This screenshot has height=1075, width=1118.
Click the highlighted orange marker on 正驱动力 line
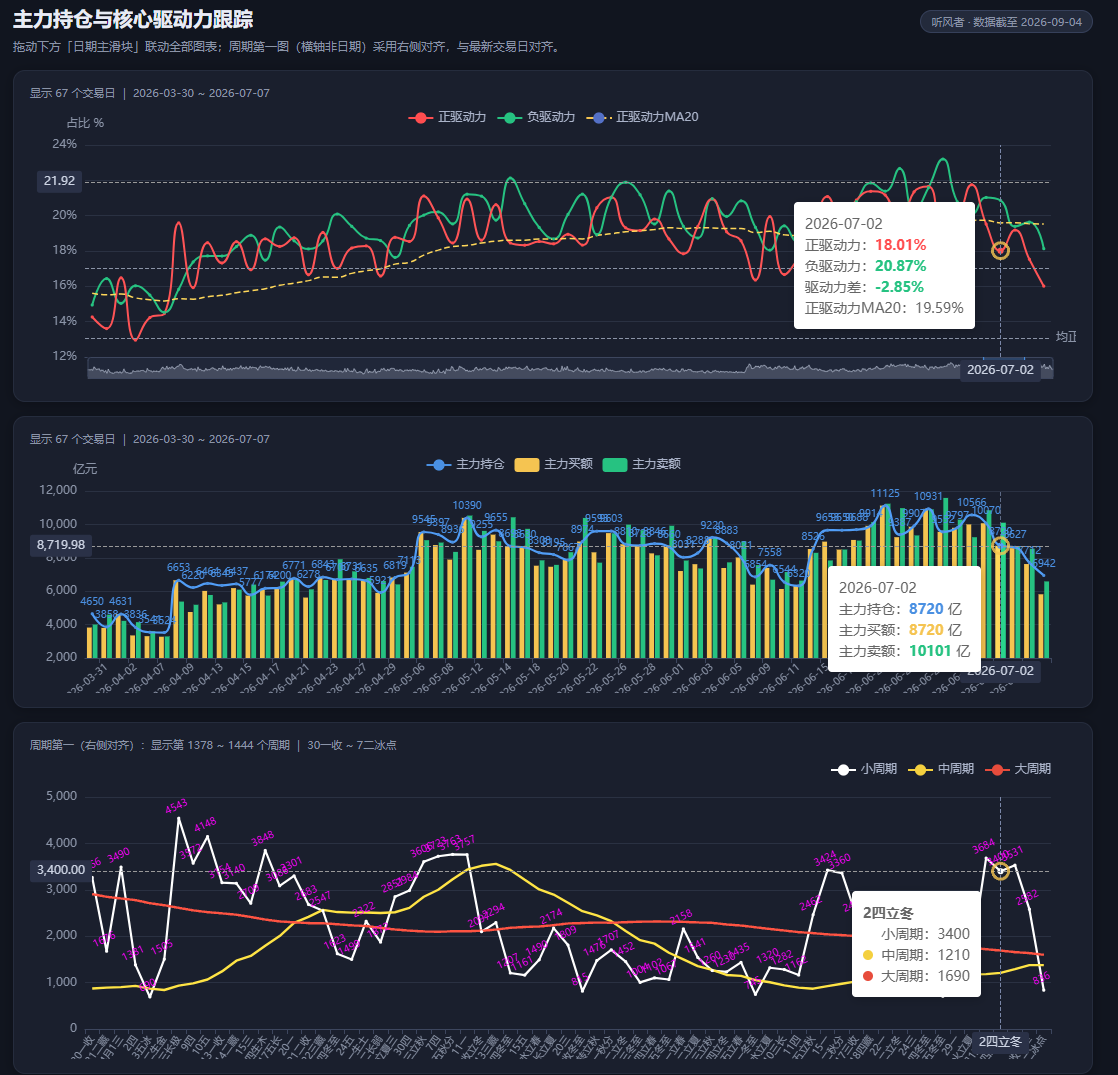coord(1000,250)
